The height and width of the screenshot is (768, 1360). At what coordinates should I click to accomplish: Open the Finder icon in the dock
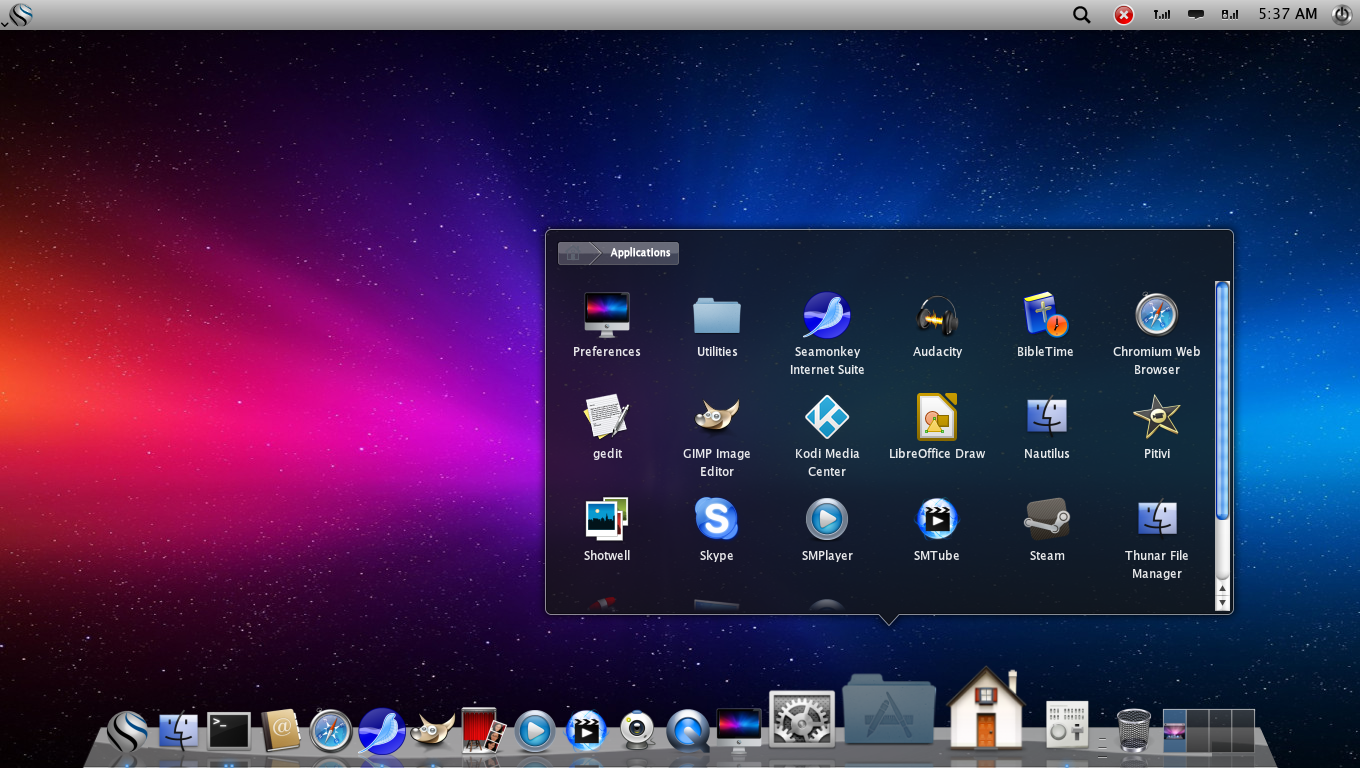pos(179,731)
